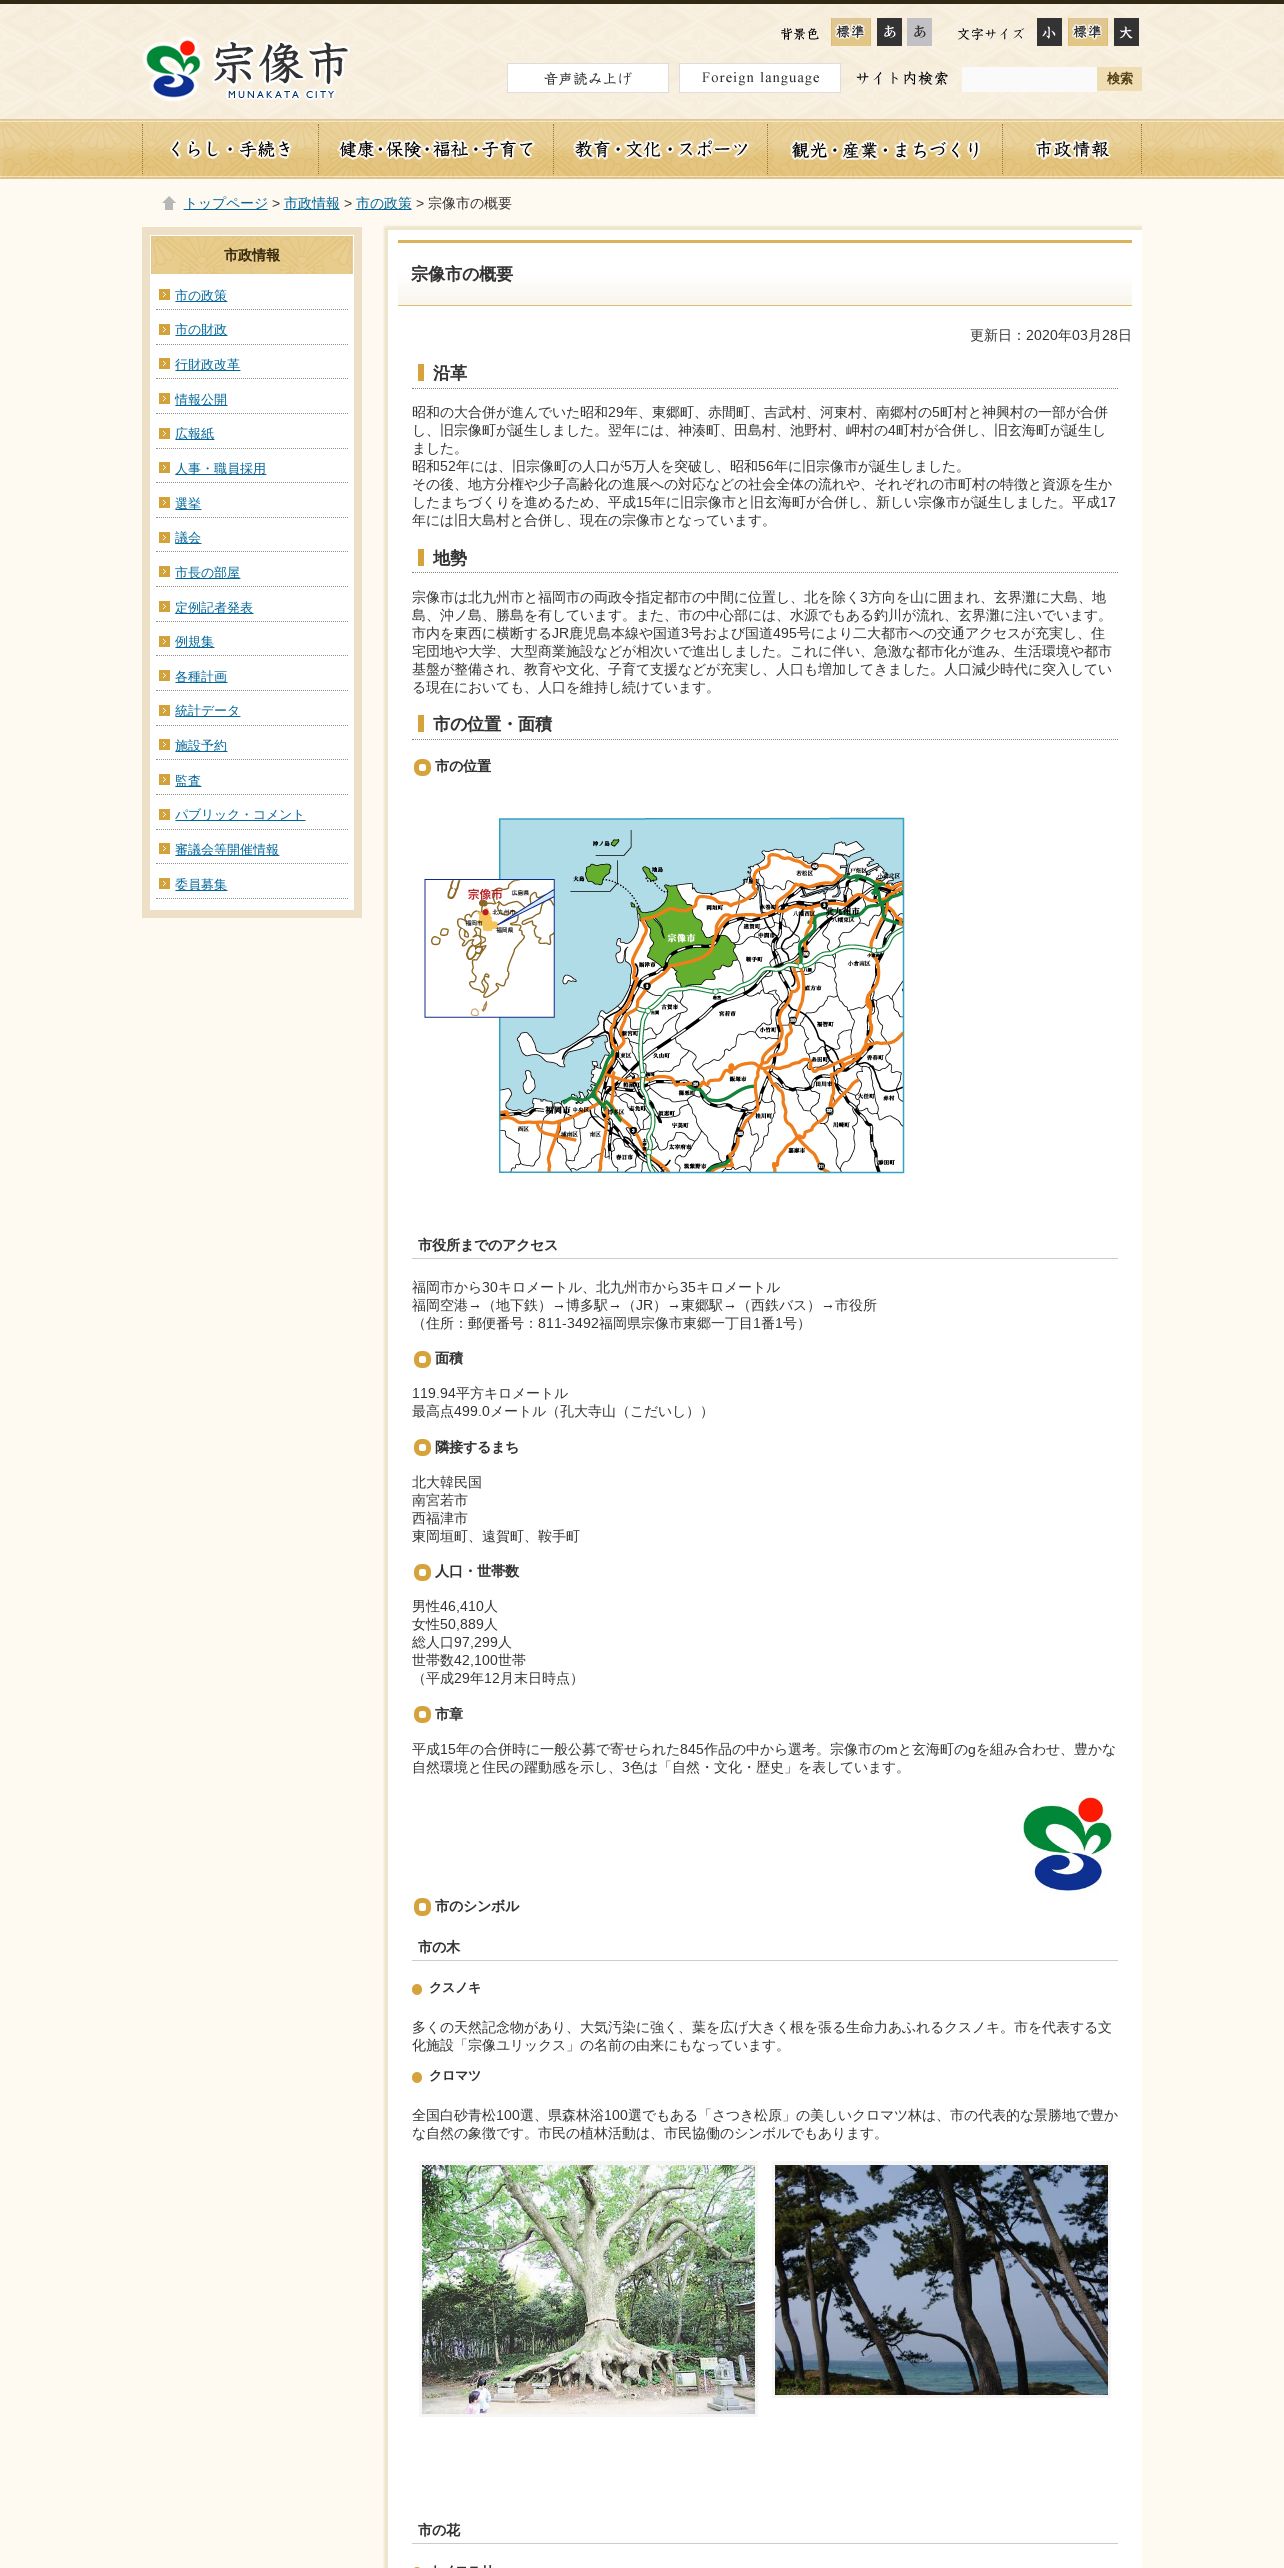Set text size to small 小
This screenshot has height=2568, width=1284.
pos(1049,32)
